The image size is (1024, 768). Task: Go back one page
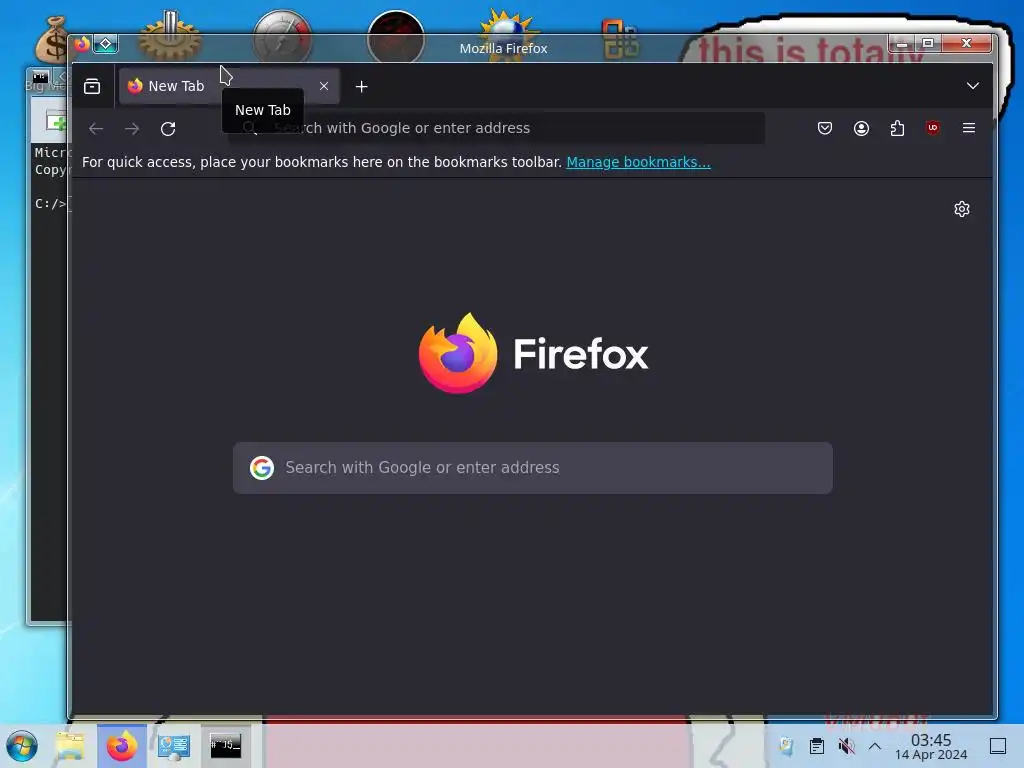pyautogui.click(x=96, y=129)
